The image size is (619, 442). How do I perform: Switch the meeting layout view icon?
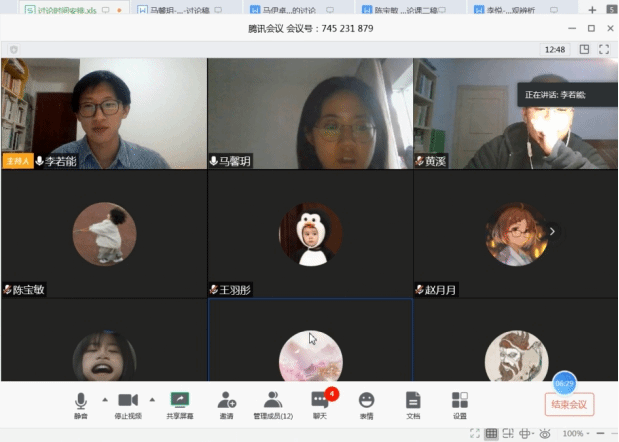(584, 49)
